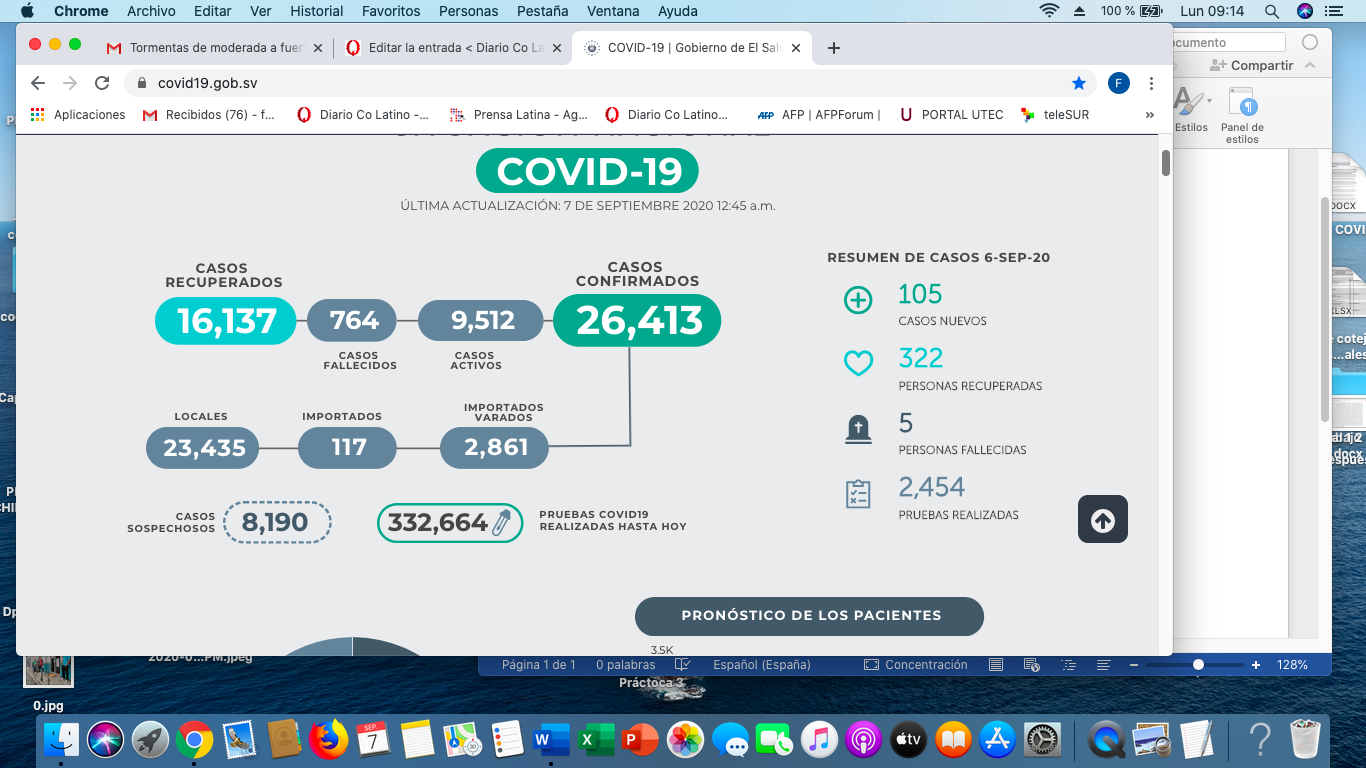Go back using the browser back arrow
Viewport: 1366px width, 768px height.
[38, 83]
